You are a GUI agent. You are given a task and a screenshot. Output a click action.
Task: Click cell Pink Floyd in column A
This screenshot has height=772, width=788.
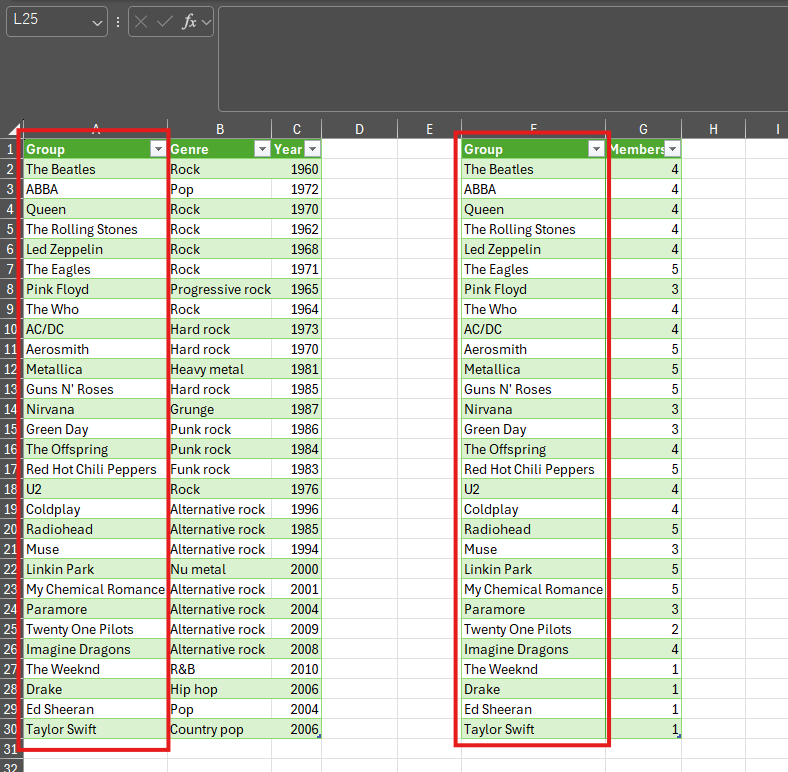[x=95, y=289]
